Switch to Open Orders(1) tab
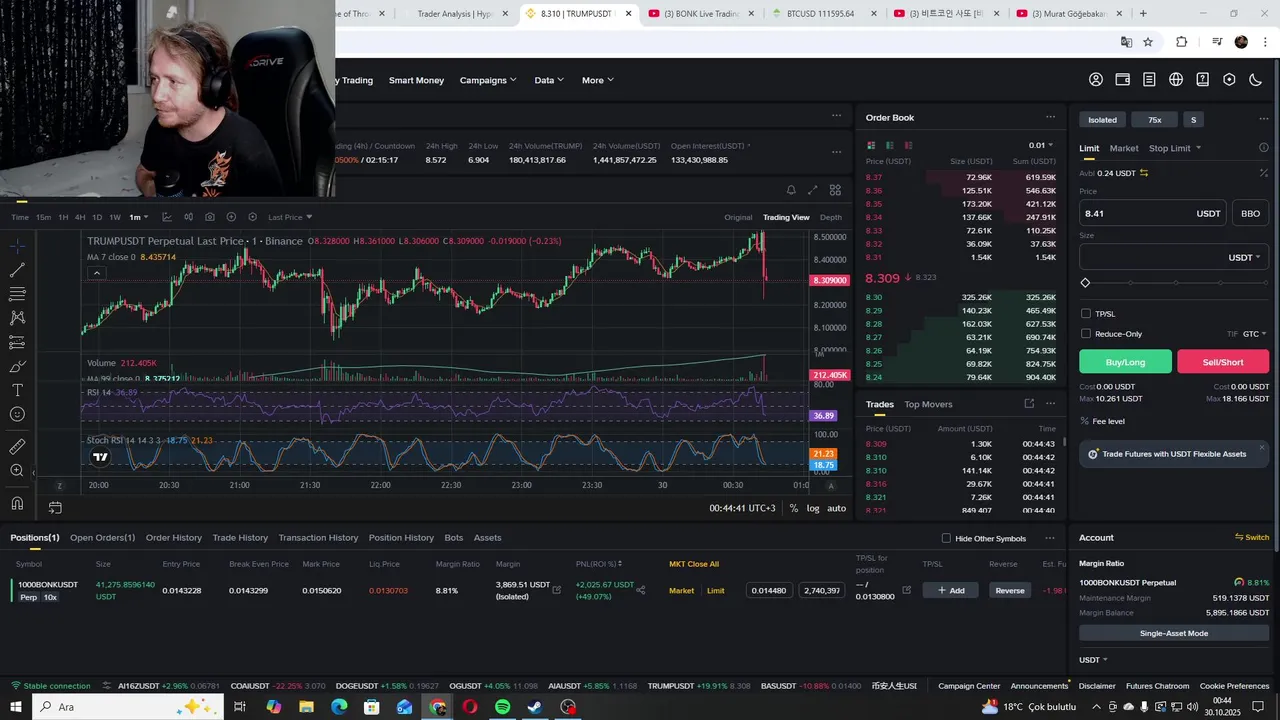Screen dimensions: 1280x720 point(102,538)
